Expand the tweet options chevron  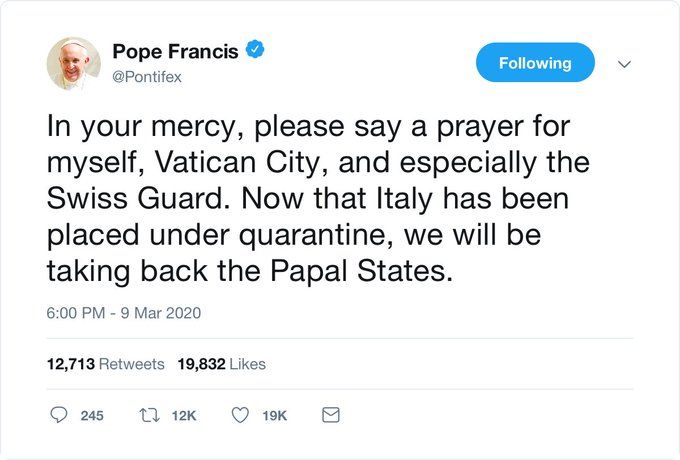pos(625,63)
